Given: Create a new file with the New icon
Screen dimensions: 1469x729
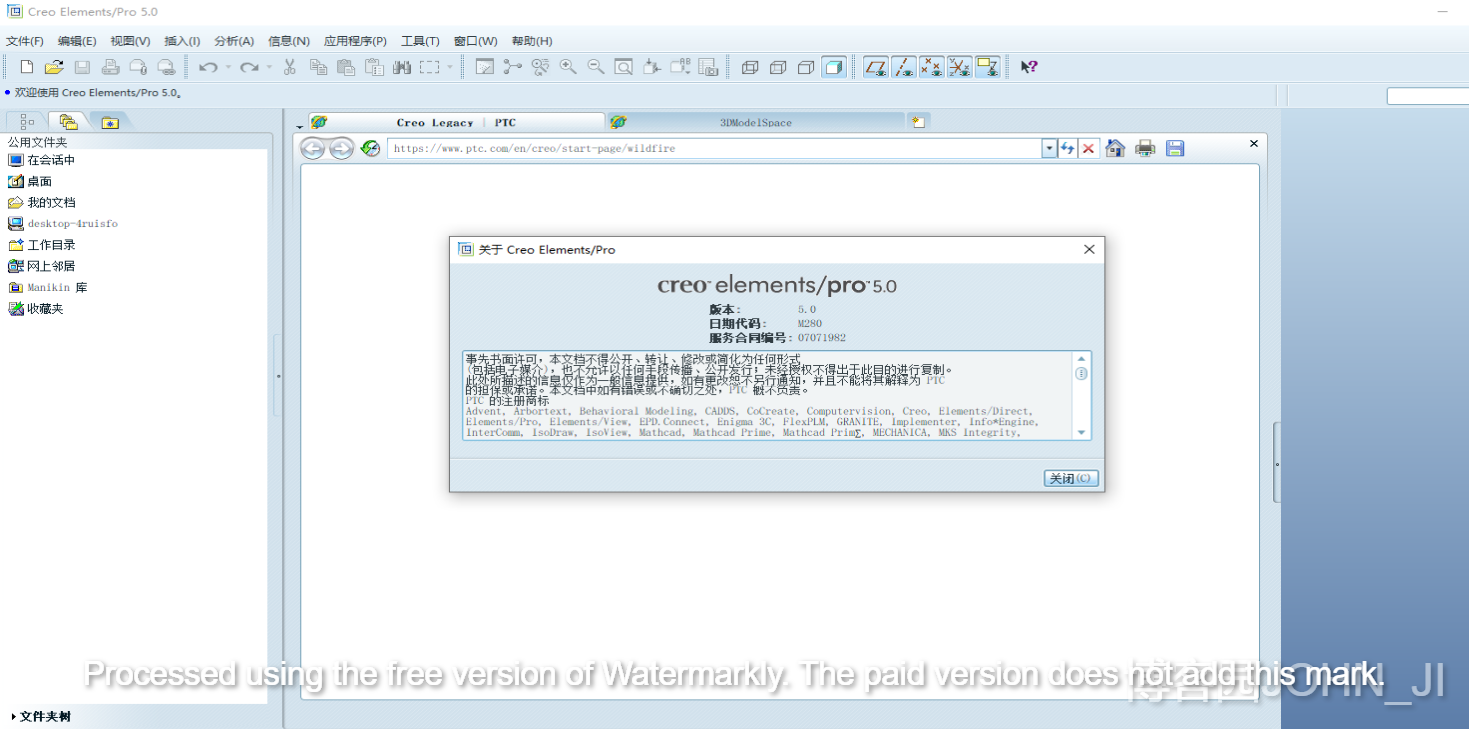Looking at the screenshot, I should coord(27,67).
